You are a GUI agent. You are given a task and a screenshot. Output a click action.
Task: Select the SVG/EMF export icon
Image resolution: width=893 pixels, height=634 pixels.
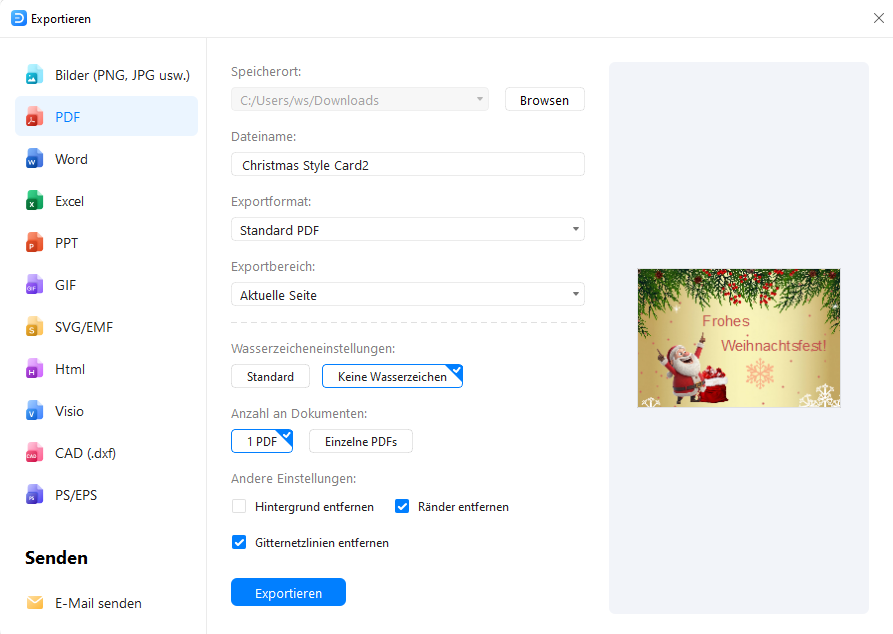[36, 327]
